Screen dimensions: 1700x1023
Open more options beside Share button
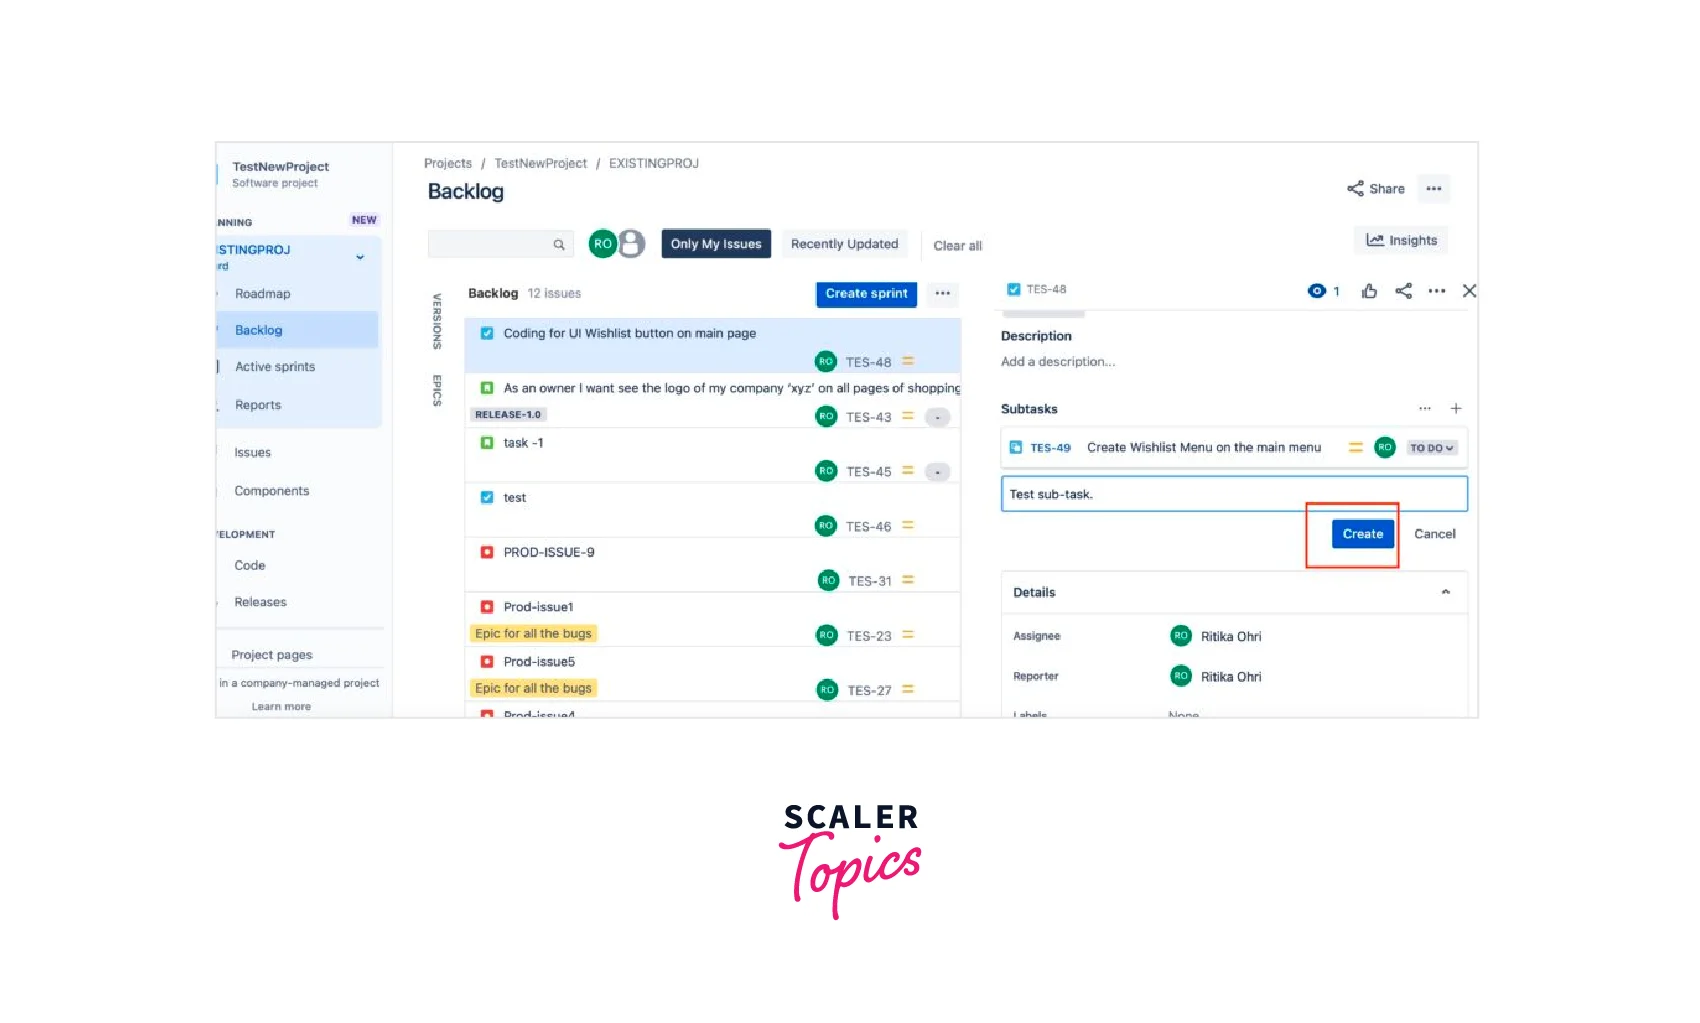point(1434,189)
